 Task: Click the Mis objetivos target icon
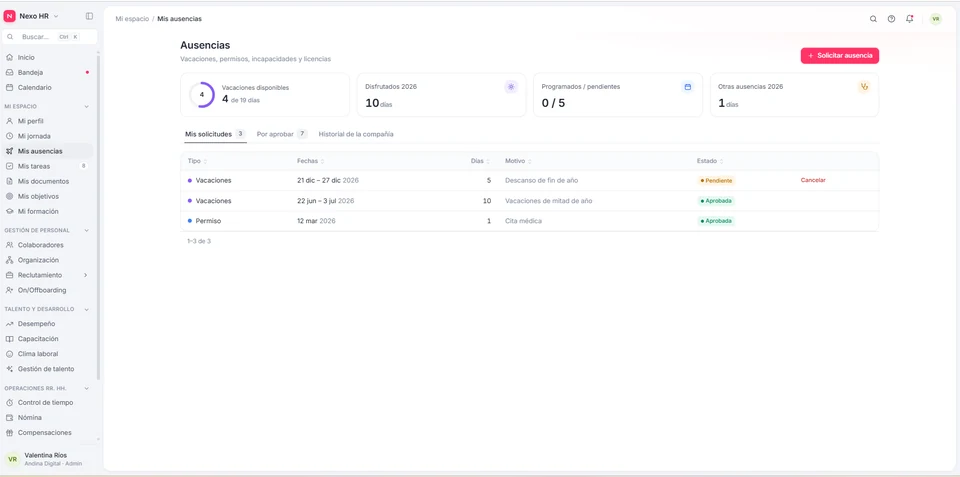(x=9, y=197)
